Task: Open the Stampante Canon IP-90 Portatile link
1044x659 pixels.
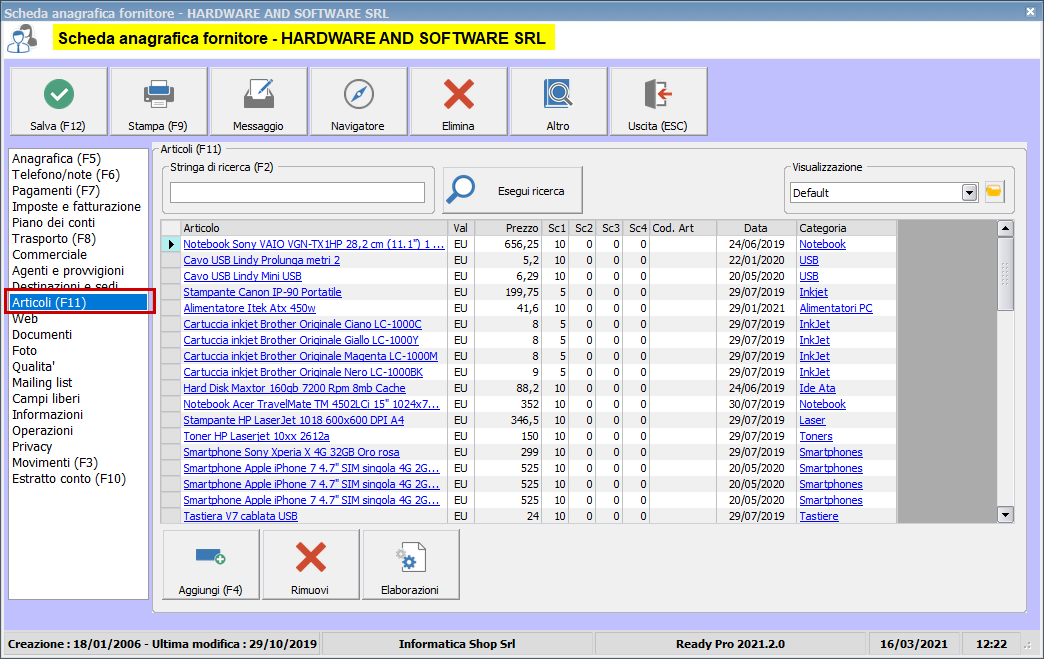Action: coord(262,292)
